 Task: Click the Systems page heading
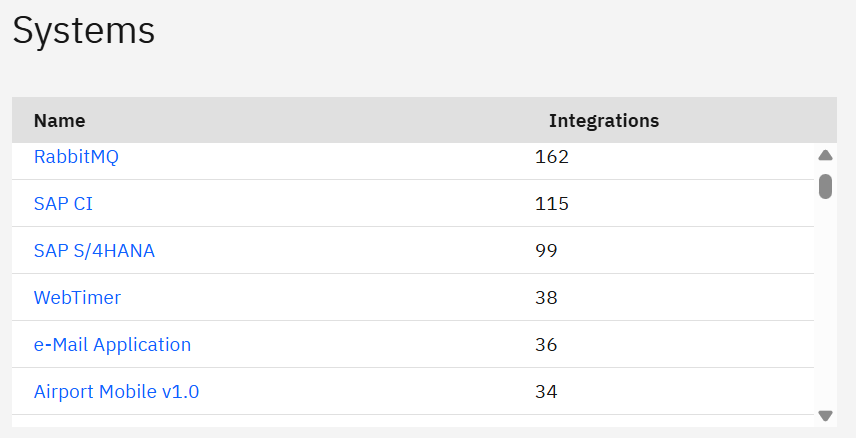pos(84,30)
